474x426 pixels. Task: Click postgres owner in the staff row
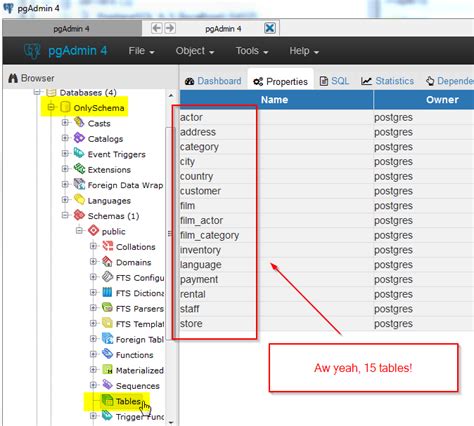pyautogui.click(x=393, y=309)
